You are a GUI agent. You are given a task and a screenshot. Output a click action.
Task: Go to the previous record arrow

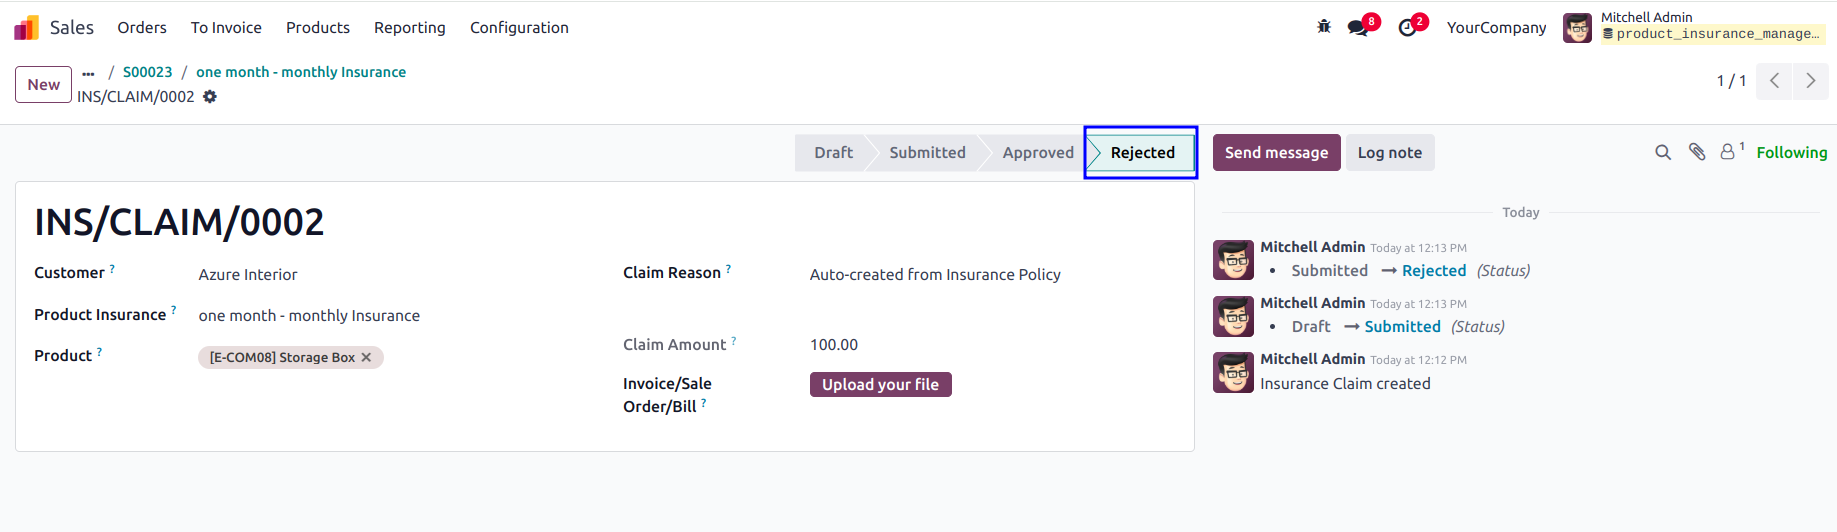(1774, 81)
